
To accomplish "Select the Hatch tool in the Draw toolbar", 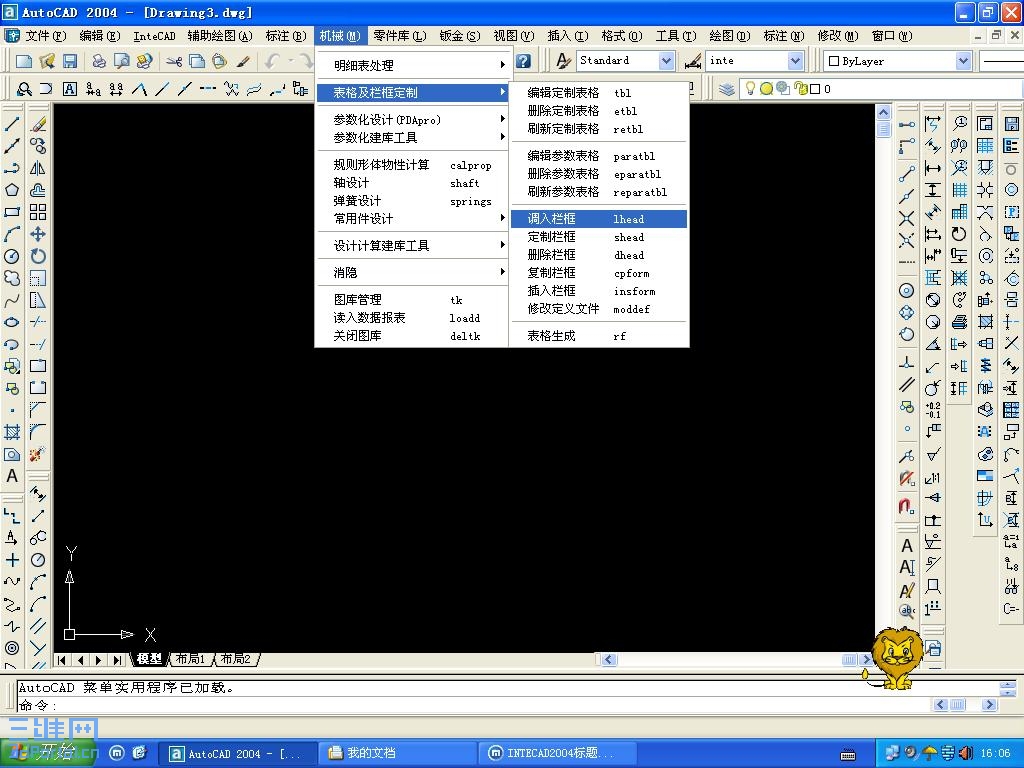I will pos(12,432).
